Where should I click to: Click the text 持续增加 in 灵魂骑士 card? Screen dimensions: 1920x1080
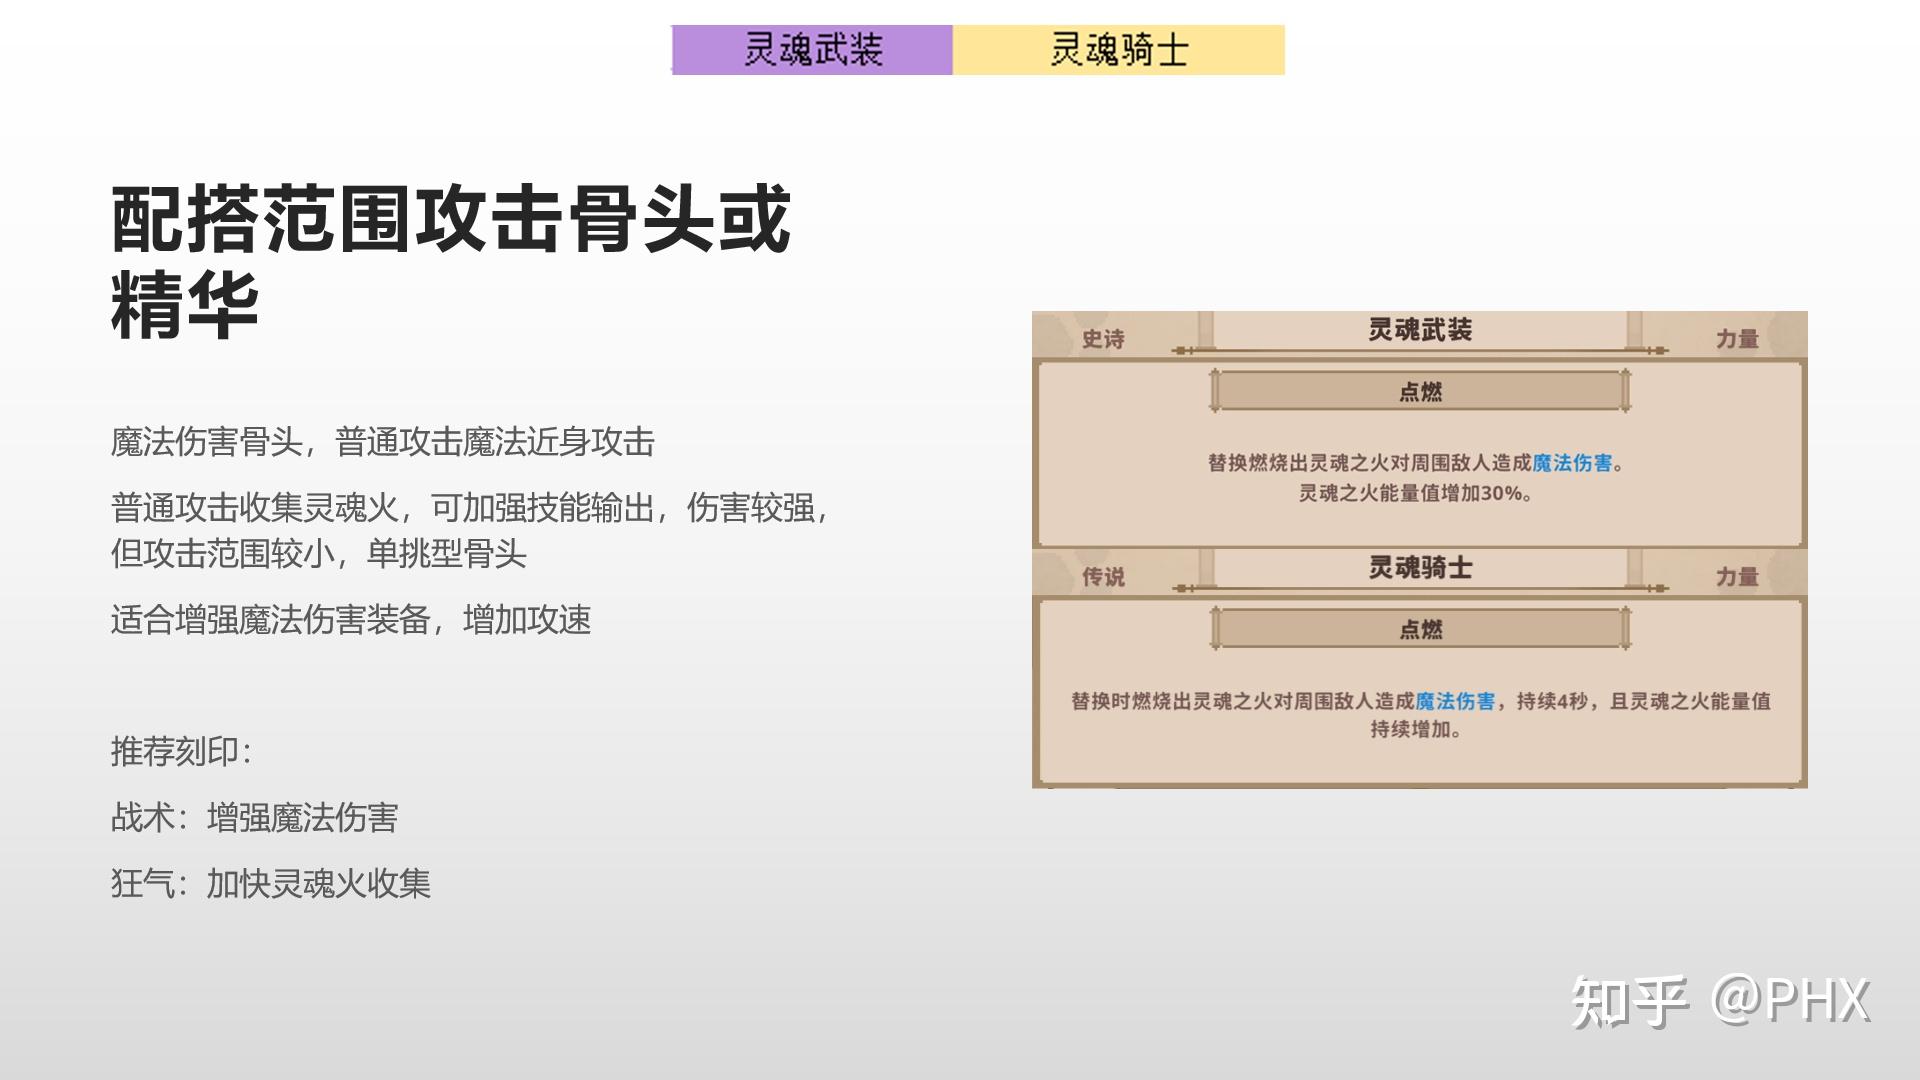tap(1411, 729)
